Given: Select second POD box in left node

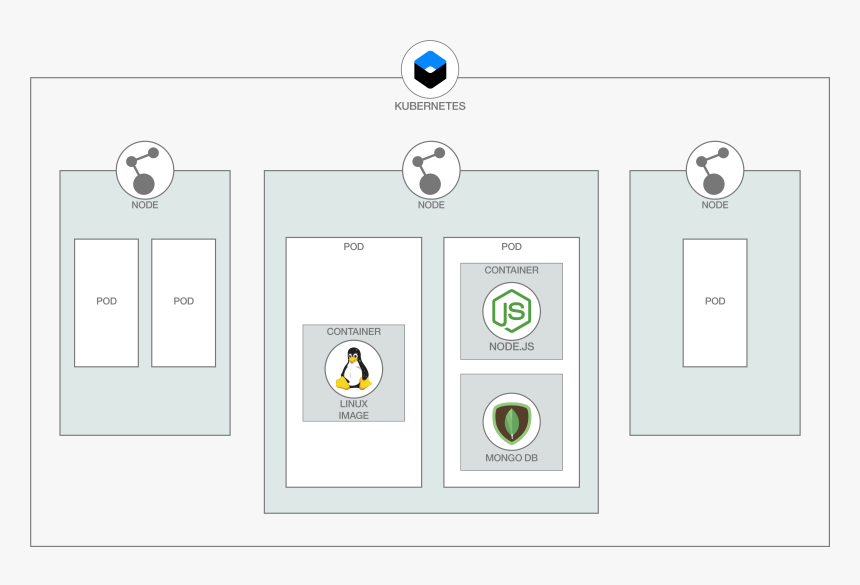Looking at the screenshot, I should pyautogui.click(x=184, y=303).
